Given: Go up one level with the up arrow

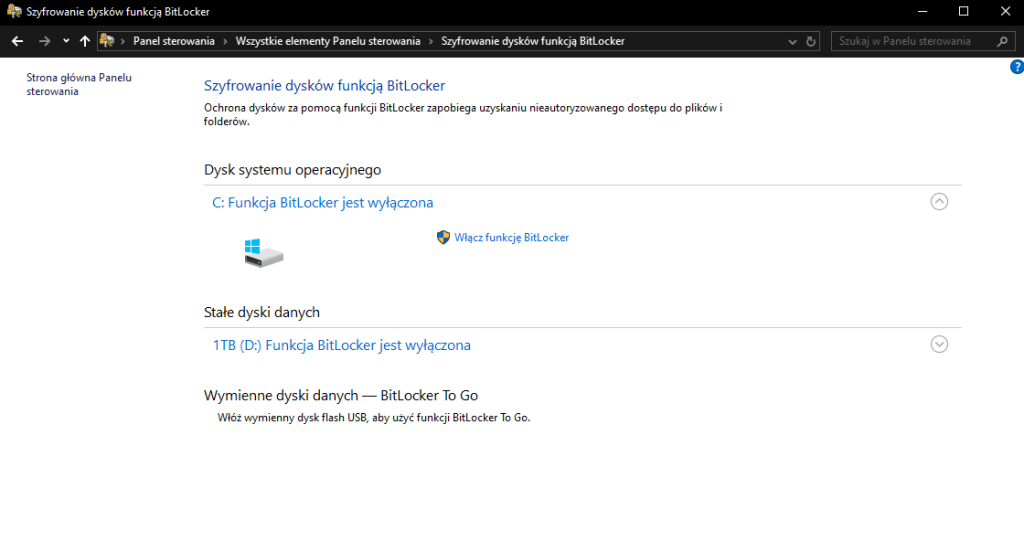Looking at the screenshot, I should pos(85,41).
